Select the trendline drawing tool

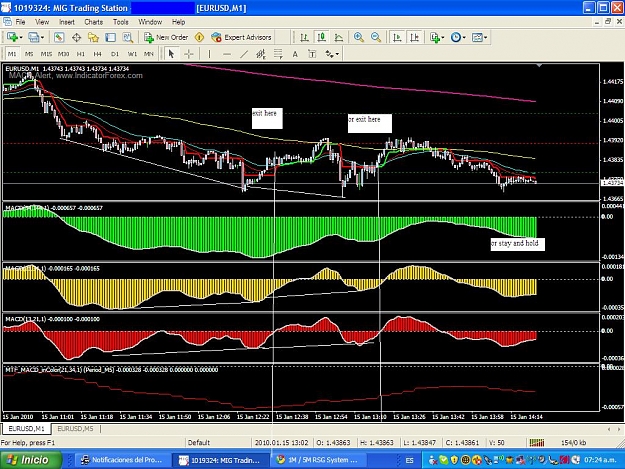pyautogui.click(x=244, y=54)
